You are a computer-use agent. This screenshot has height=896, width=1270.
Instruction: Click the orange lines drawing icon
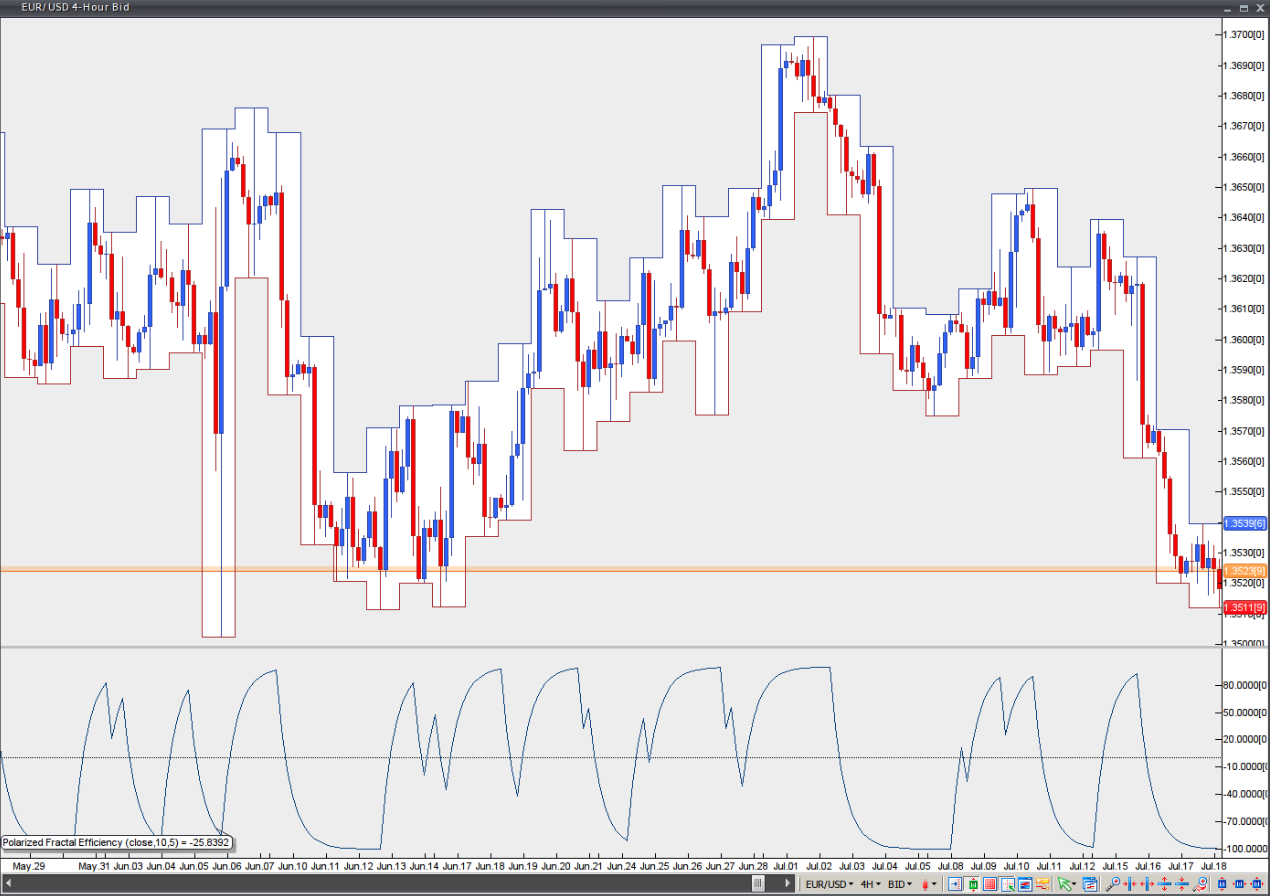(1042, 884)
